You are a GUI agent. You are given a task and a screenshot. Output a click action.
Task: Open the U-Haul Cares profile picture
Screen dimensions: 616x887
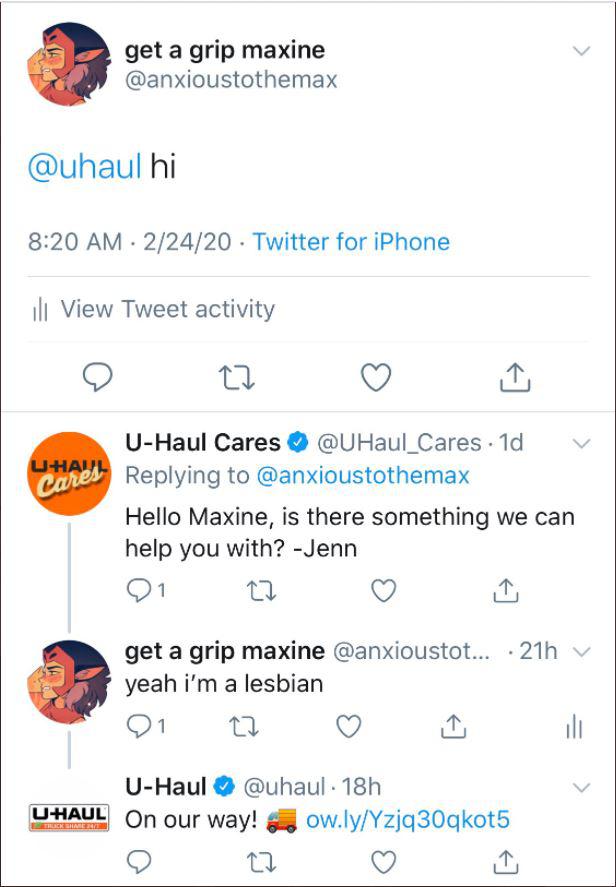click(69, 472)
